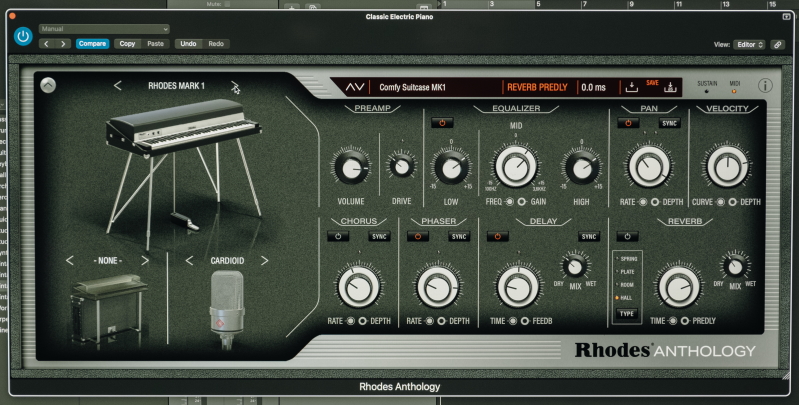The image size is (799, 405).
Task: Adjust the preamp Drive knob
Action: (x=402, y=167)
